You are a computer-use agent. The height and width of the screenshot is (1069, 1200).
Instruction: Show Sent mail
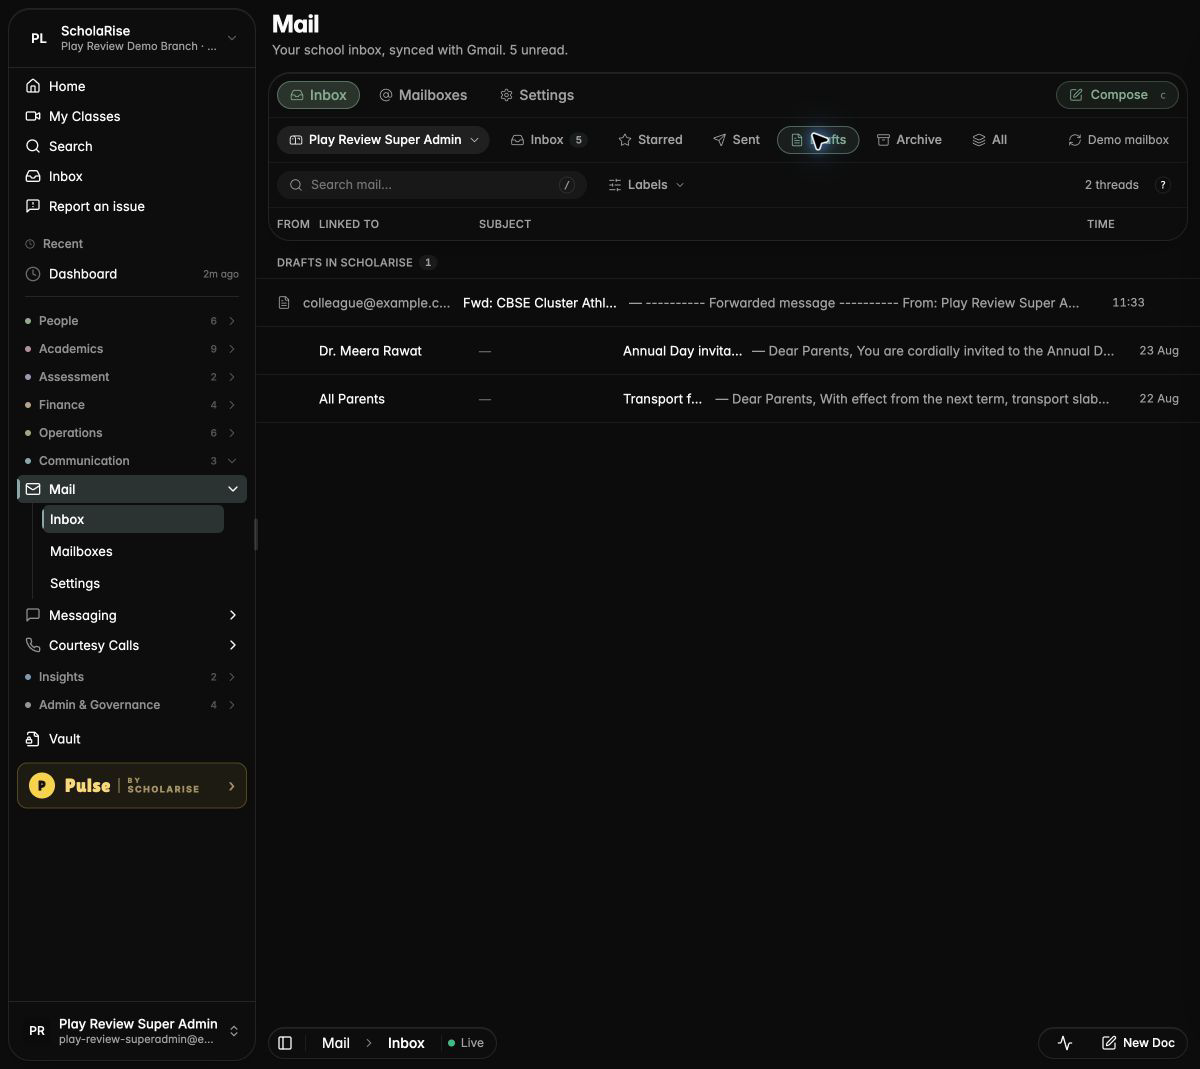point(736,140)
